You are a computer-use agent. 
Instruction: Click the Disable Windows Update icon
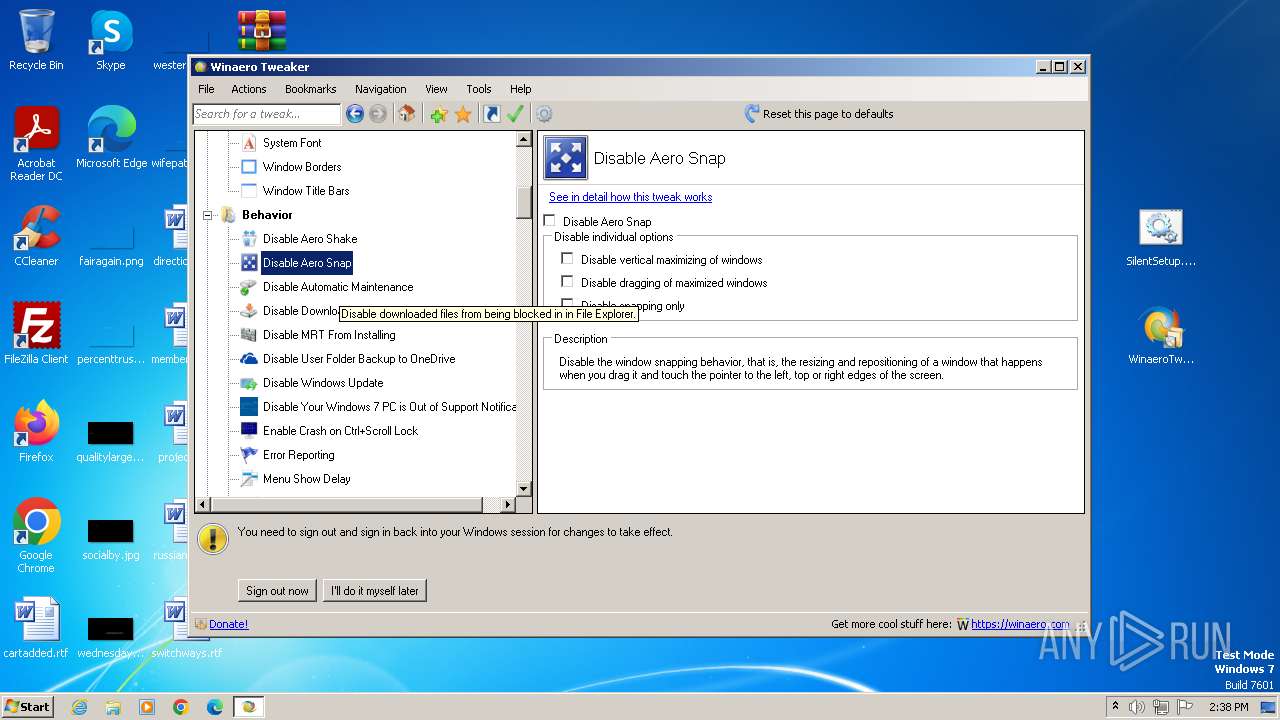click(249, 383)
